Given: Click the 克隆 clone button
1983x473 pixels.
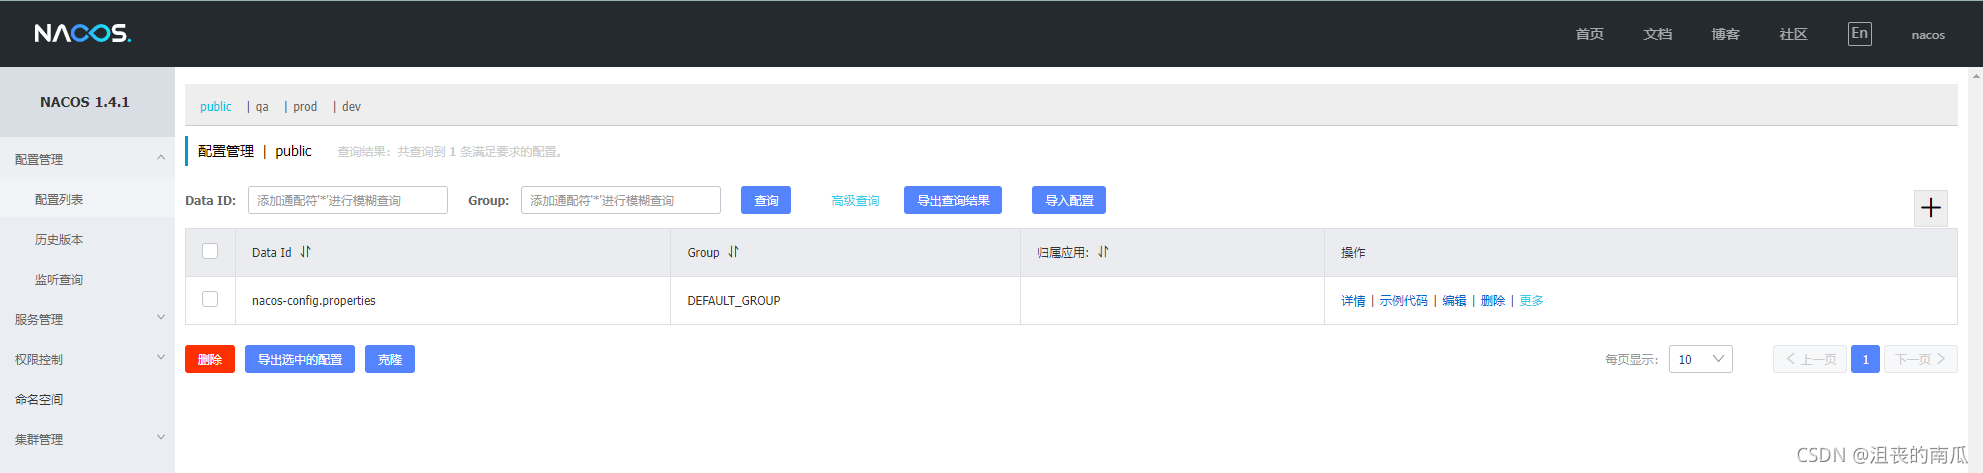Looking at the screenshot, I should 390,359.
